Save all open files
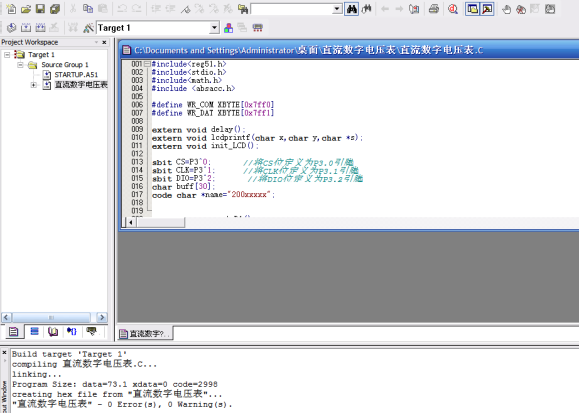The image size is (579, 414). 55,9
